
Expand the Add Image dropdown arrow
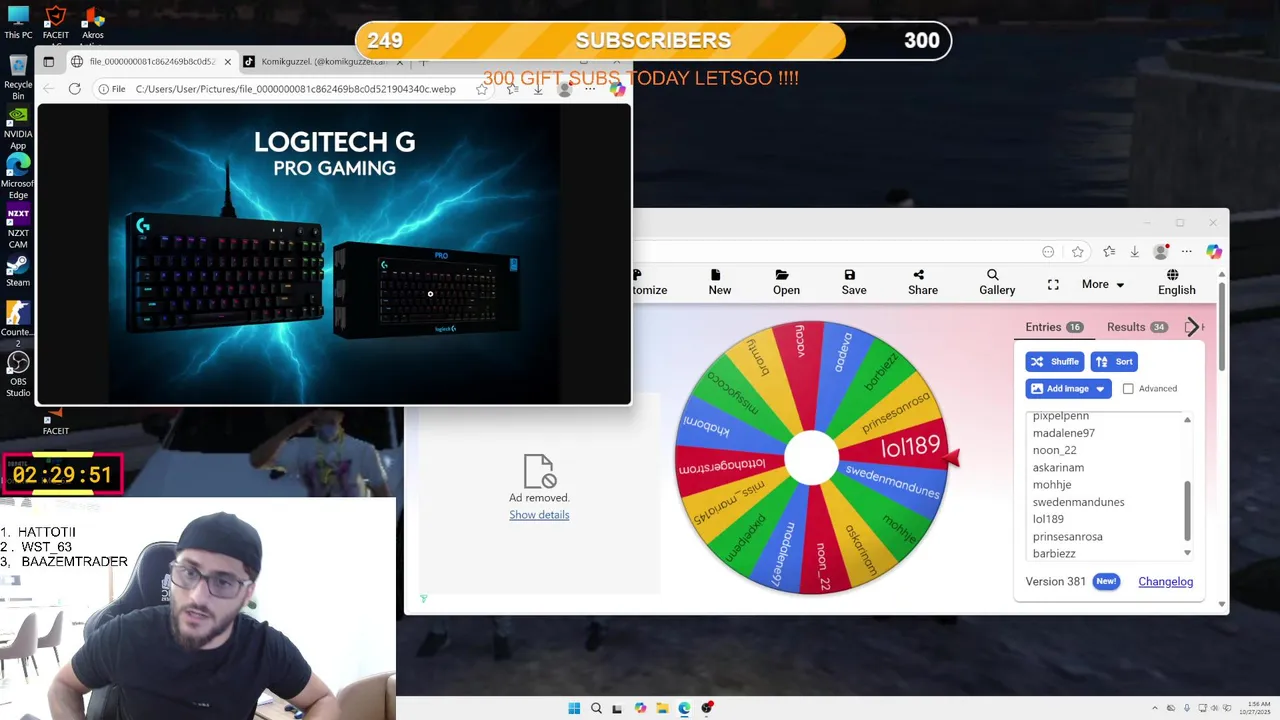1100,389
